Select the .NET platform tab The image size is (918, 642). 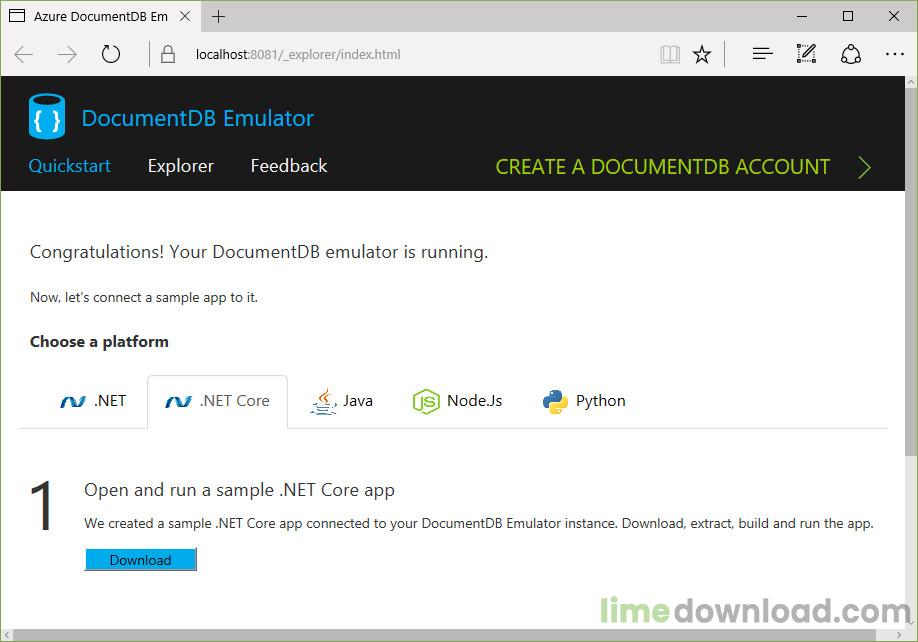(93, 401)
